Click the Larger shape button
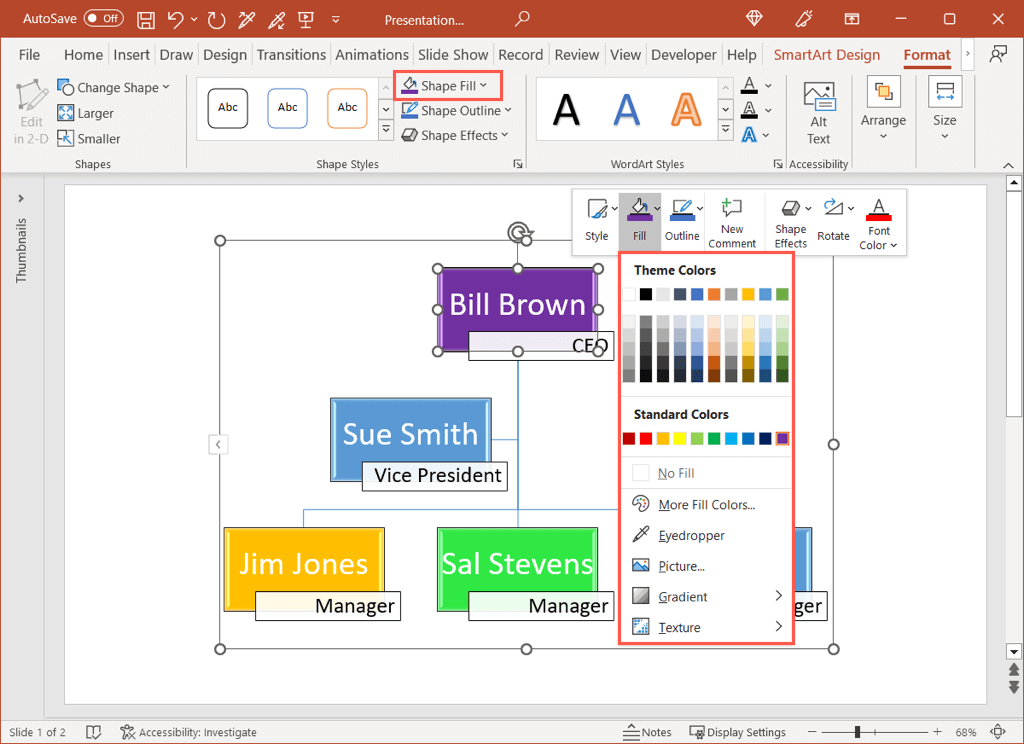This screenshot has height=744, width=1024. pyautogui.click(x=85, y=113)
